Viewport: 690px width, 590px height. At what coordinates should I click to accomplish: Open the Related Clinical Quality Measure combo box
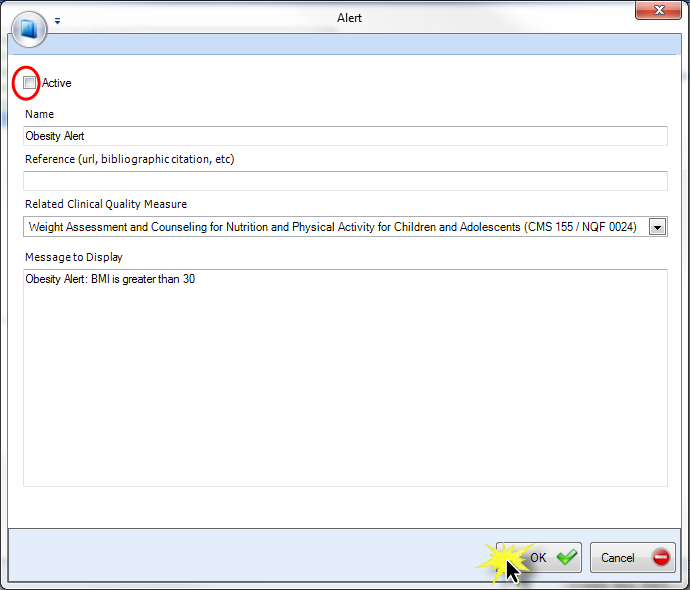pyautogui.click(x=335, y=227)
